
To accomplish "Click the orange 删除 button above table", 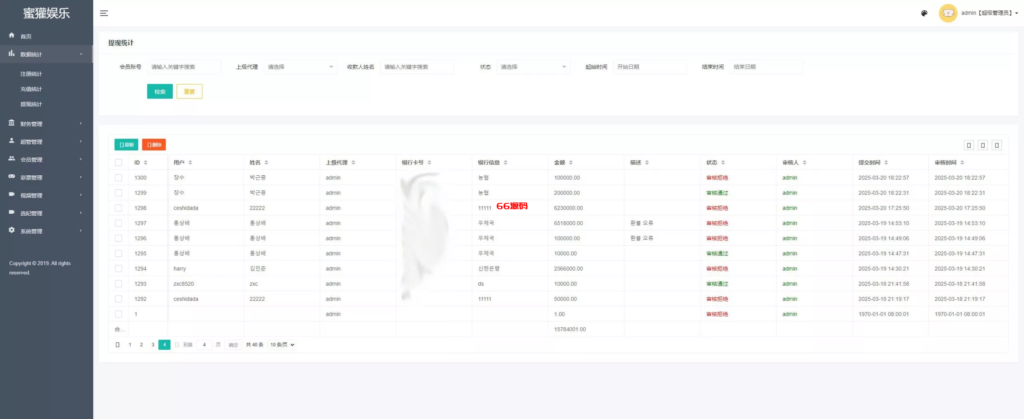I will click(153, 145).
